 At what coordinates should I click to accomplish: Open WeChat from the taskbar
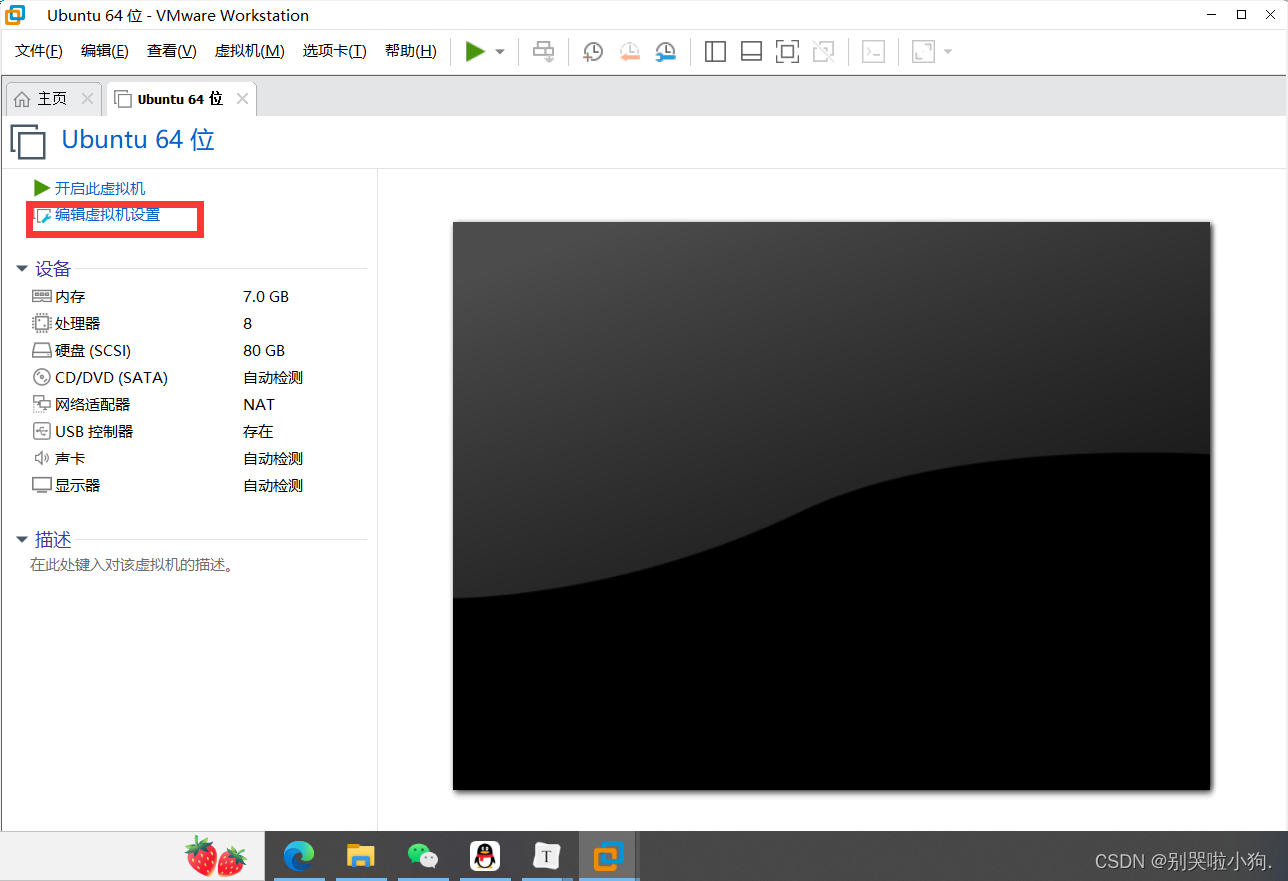pyautogui.click(x=423, y=856)
